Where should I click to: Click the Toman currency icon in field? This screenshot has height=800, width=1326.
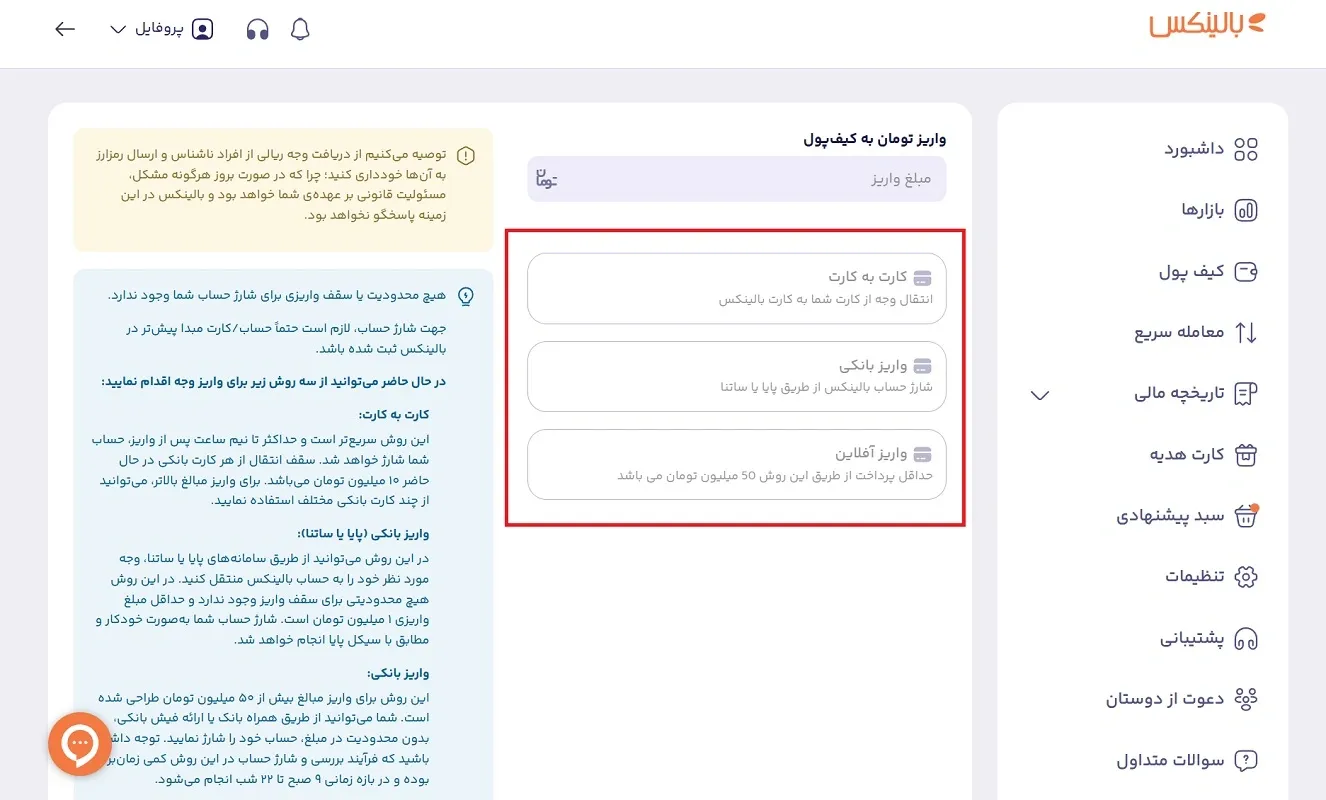[545, 179]
